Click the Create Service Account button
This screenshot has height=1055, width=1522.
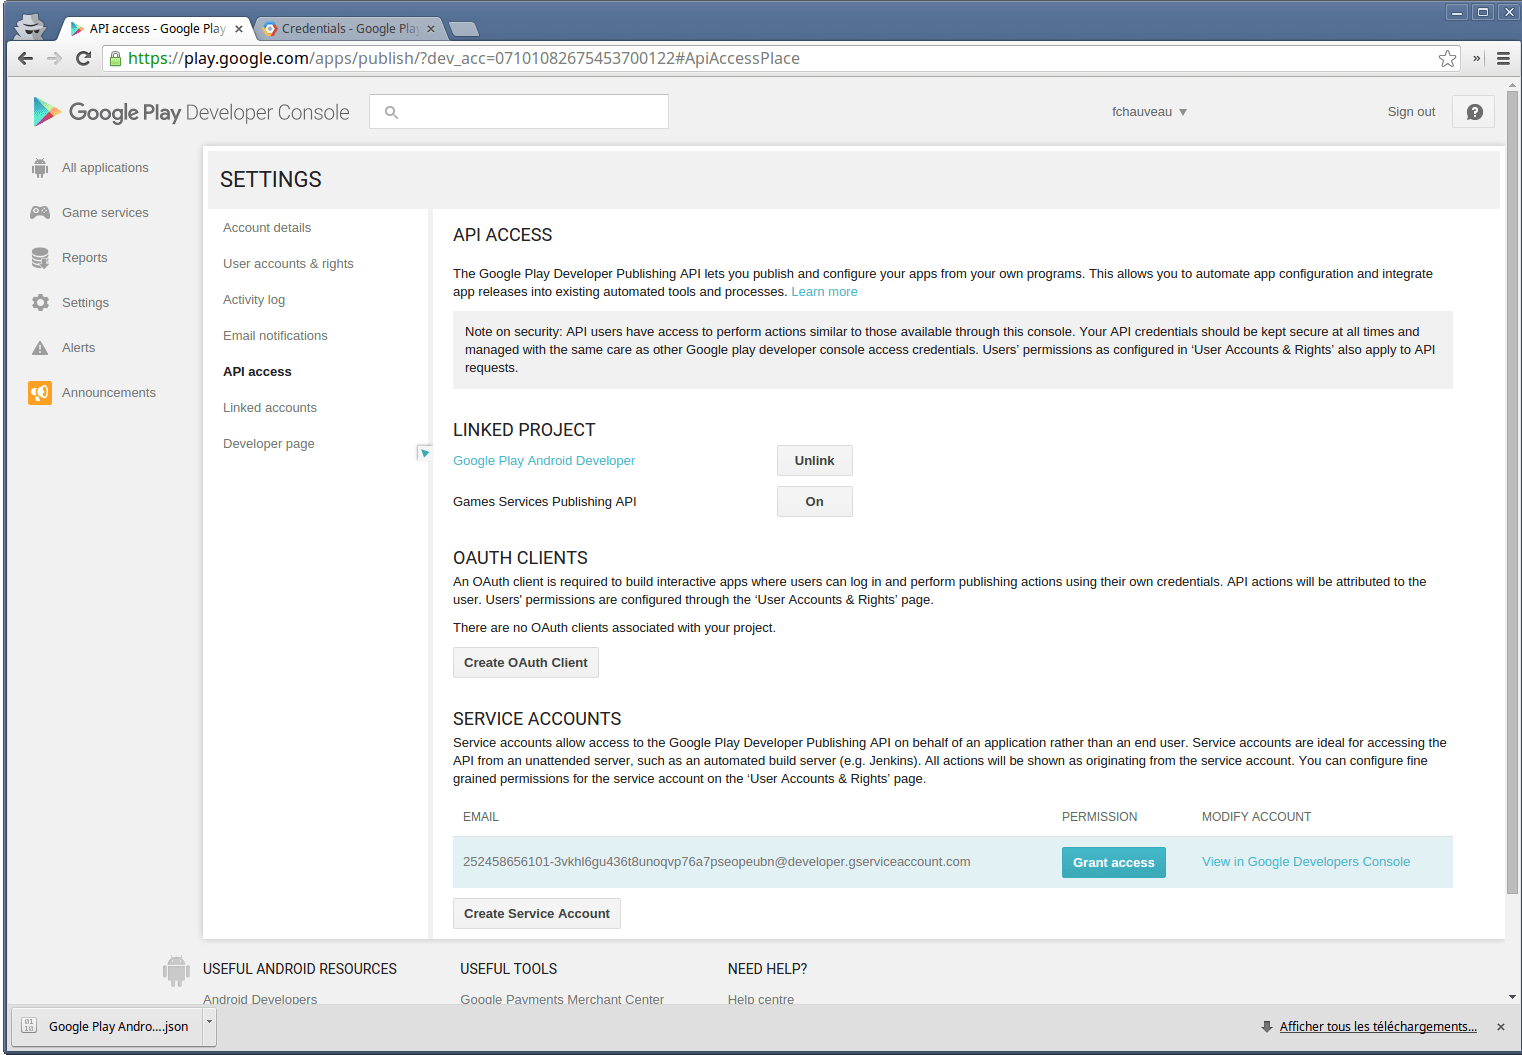click(536, 914)
